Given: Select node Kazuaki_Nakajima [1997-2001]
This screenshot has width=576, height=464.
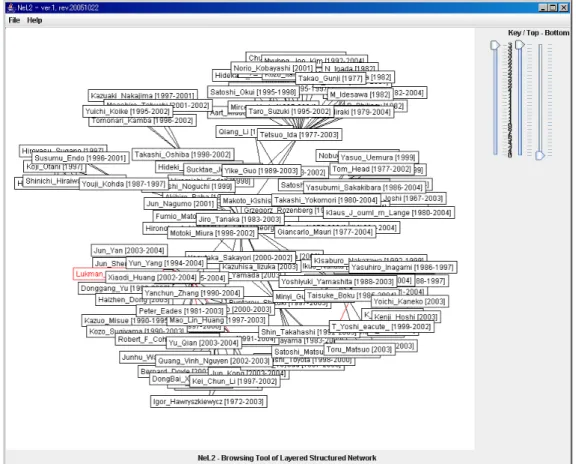Looking at the screenshot, I should click(x=143, y=96).
